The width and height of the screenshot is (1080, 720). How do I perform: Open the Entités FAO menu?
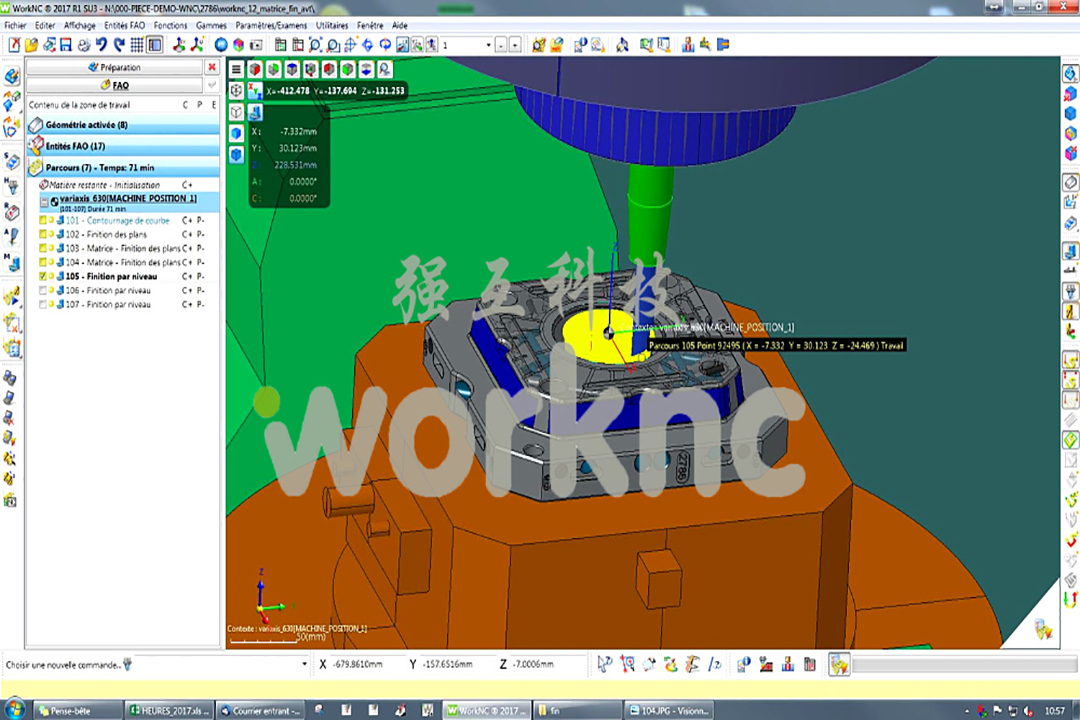125,25
